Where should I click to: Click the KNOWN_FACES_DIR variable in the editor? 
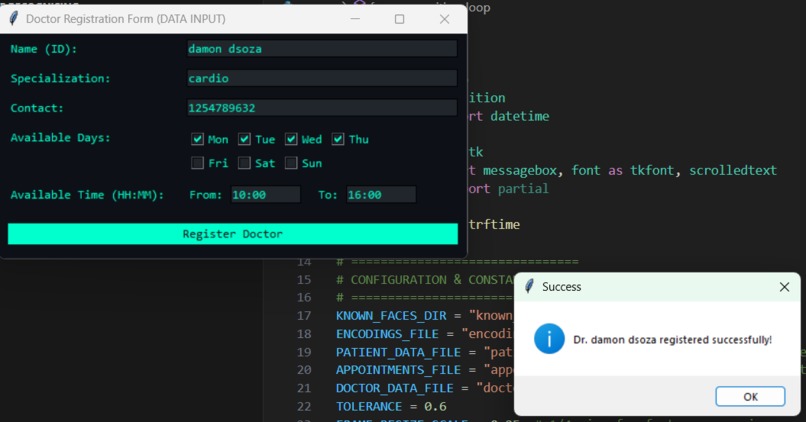[x=391, y=316]
